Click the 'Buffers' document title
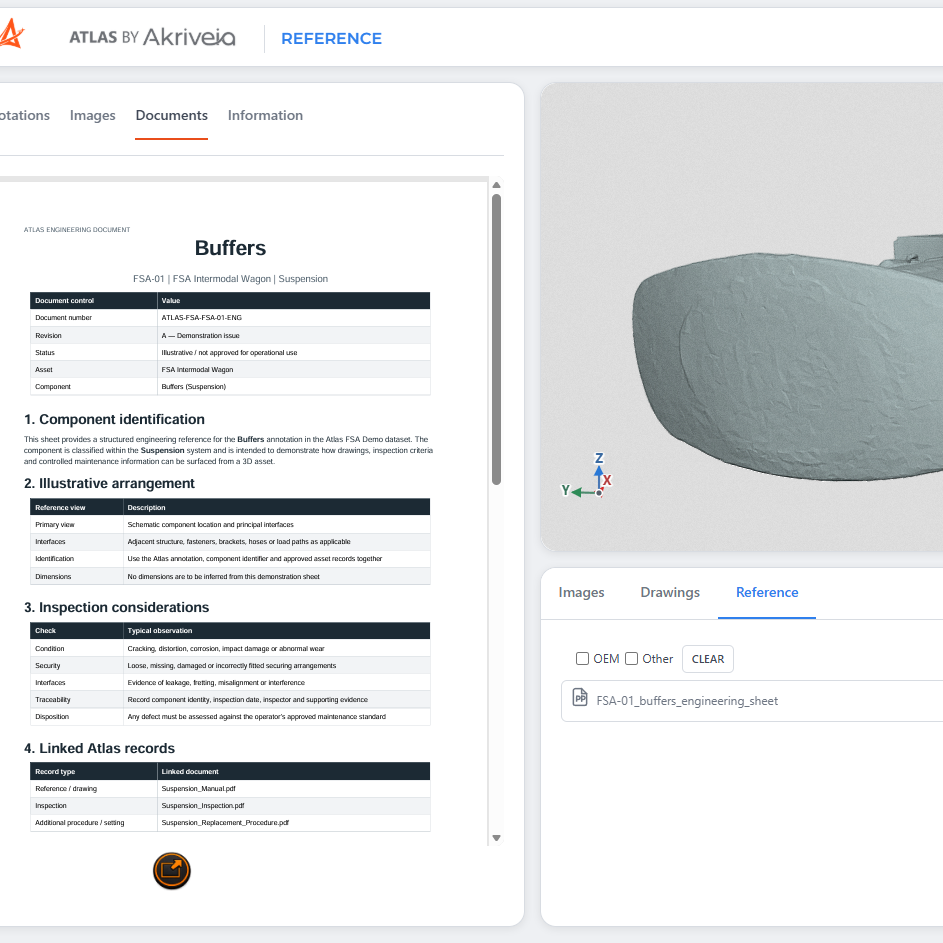The height and width of the screenshot is (943, 943). pos(230,248)
